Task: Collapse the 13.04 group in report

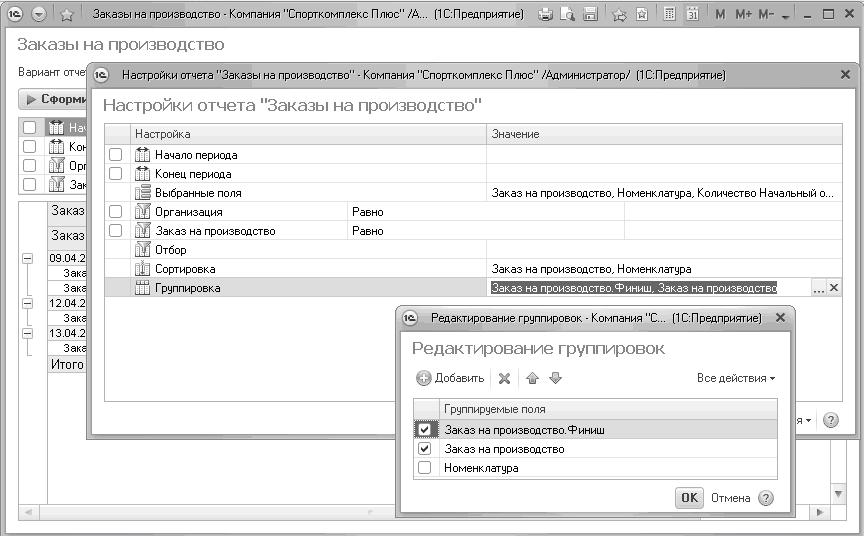Action: (x=27, y=333)
